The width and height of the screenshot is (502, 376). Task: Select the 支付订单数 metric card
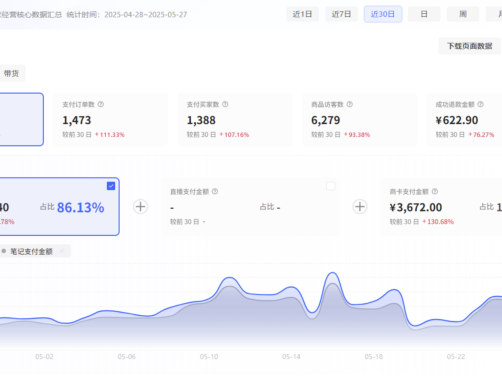pyautogui.click(x=110, y=119)
